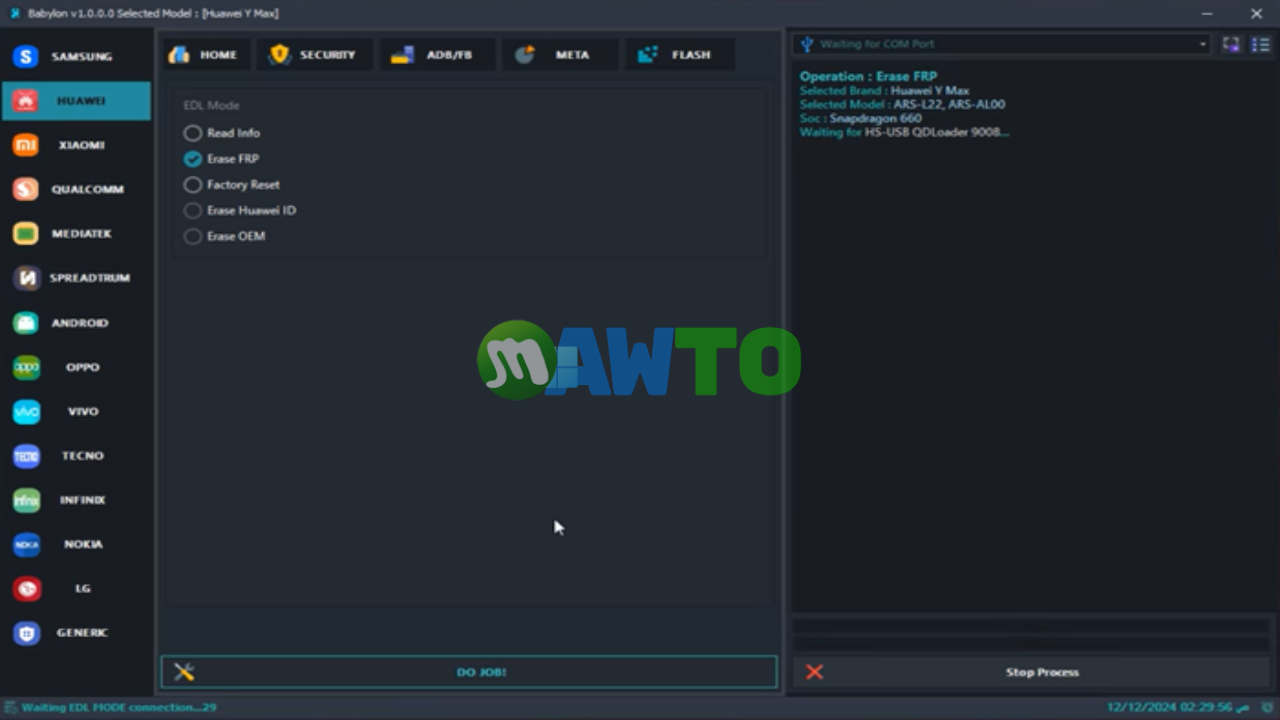The height and width of the screenshot is (720, 1280).
Task: Start the operation with DO JOB!
Action: point(469,672)
